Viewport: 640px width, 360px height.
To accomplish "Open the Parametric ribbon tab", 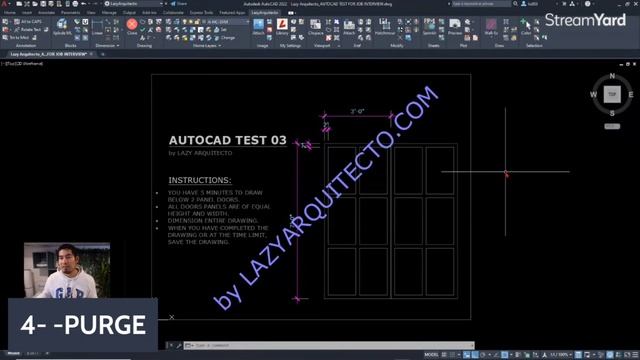I will pyautogui.click(x=70, y=13).
